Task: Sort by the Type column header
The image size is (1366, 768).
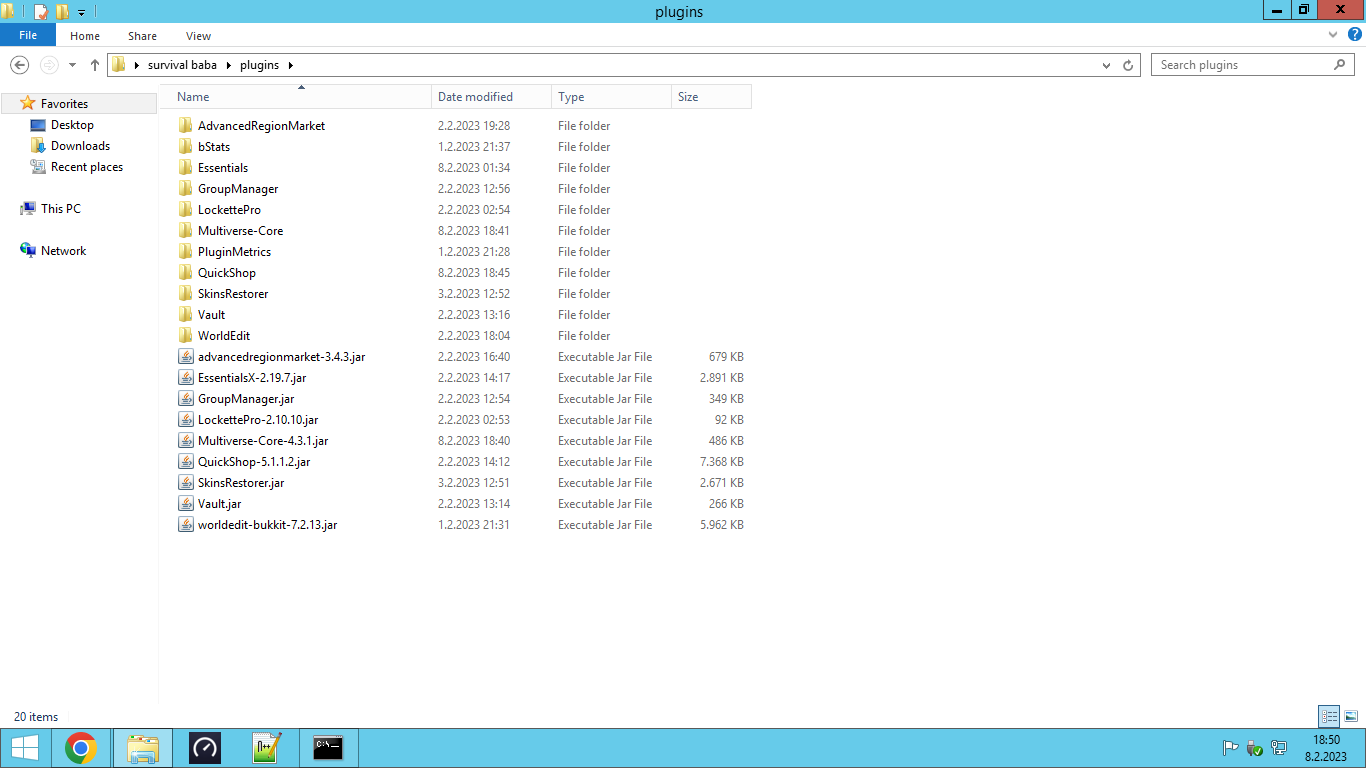Action: (x=611, y=97)
